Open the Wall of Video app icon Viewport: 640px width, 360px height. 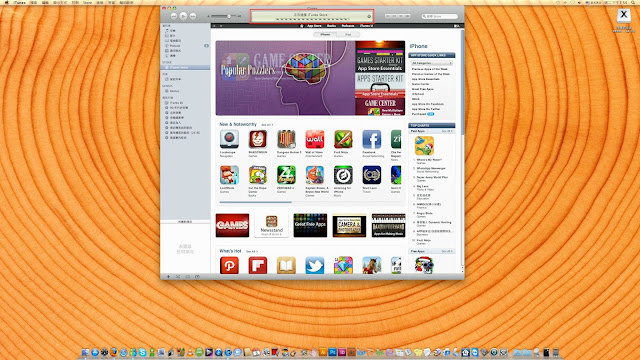(x=315, y=139)
